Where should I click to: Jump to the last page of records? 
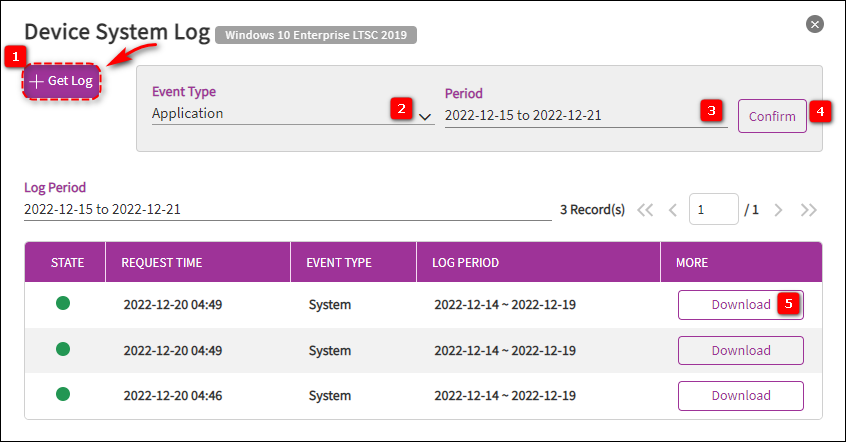tap(808, 210)
